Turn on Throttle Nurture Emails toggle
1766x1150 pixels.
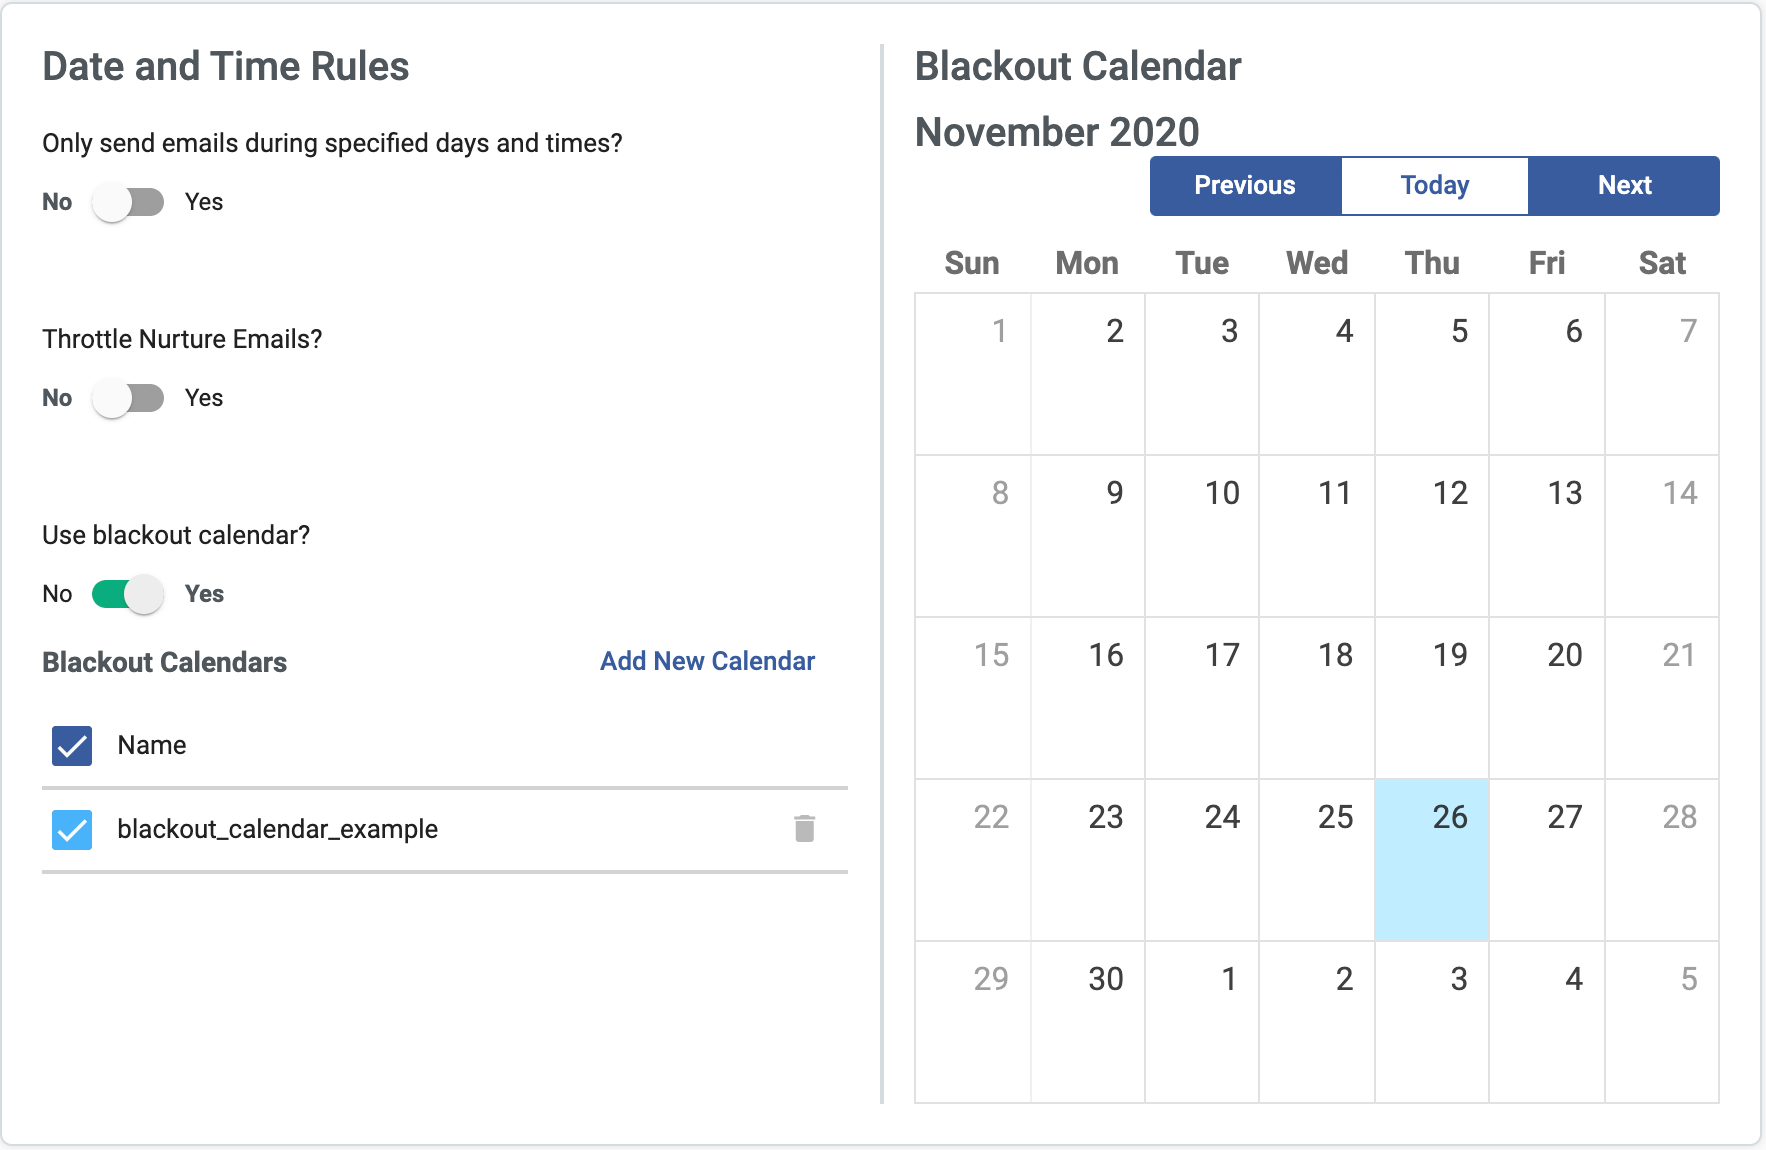(x=128, y=399)
